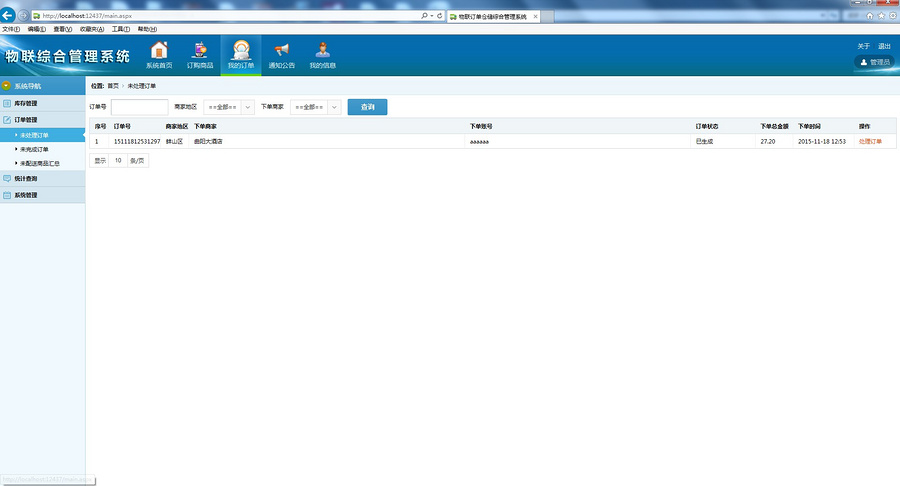900x486 pixels.
Task: Open the 系统首页 house icon
Action: click(159, 50)
